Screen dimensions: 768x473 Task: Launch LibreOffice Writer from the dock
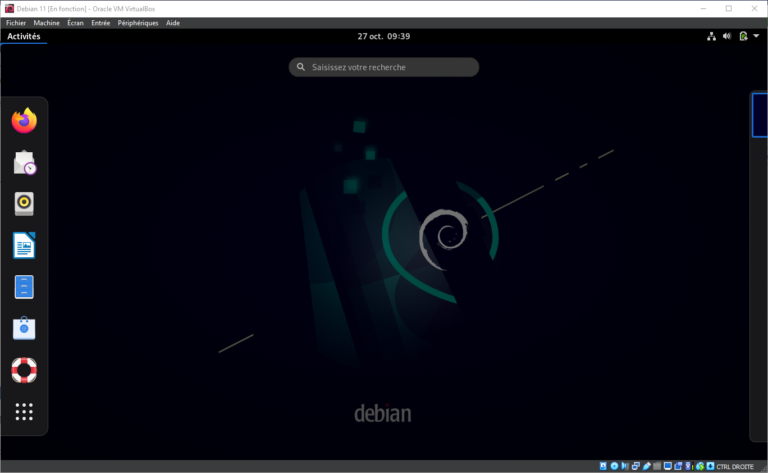click(x=24, y=245)
